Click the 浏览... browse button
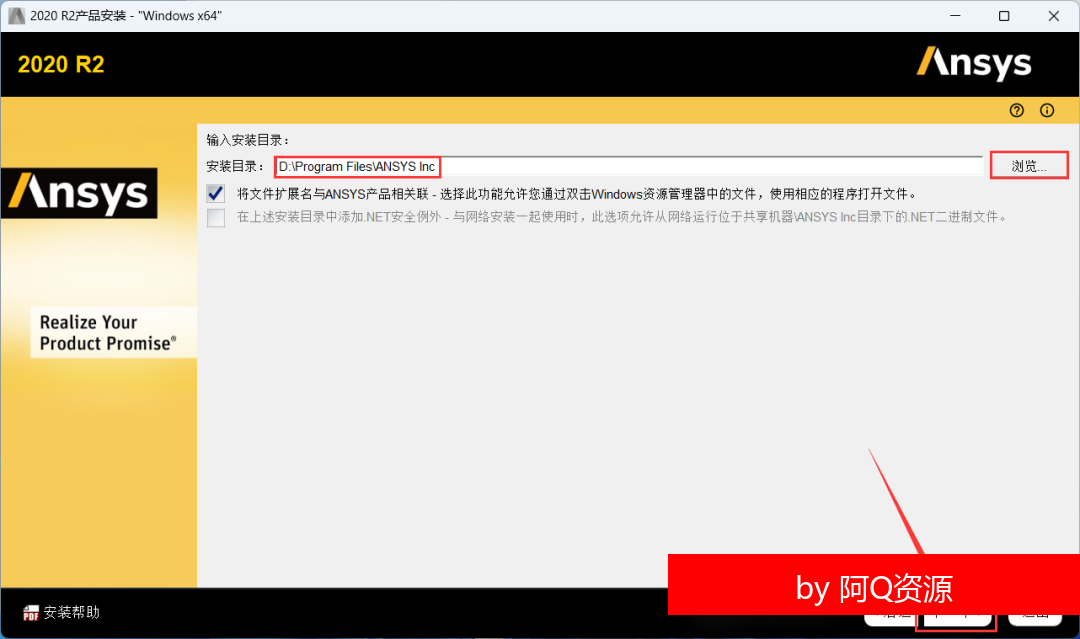 click(1029, 166)
